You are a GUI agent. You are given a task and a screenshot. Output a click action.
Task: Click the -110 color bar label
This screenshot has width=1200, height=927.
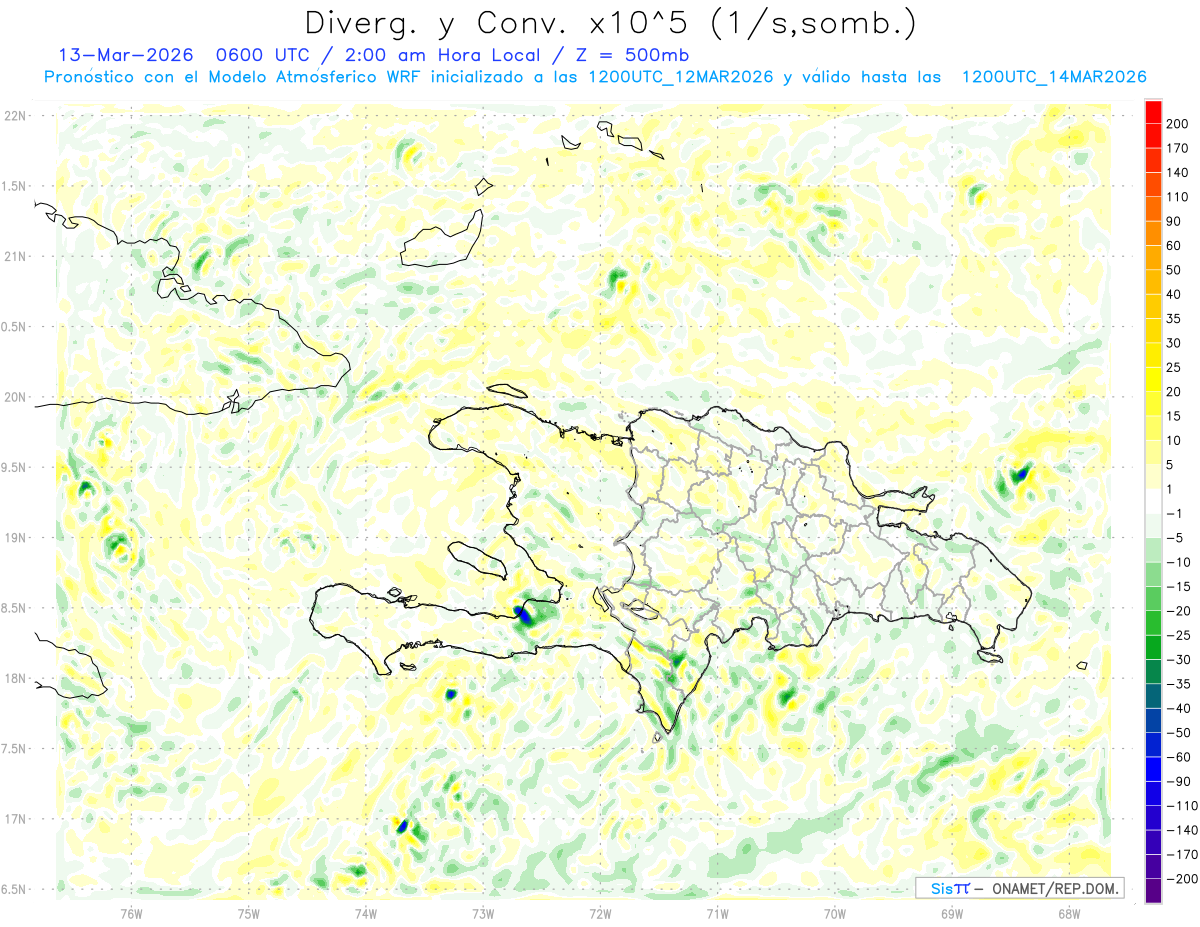(1183, 806)
